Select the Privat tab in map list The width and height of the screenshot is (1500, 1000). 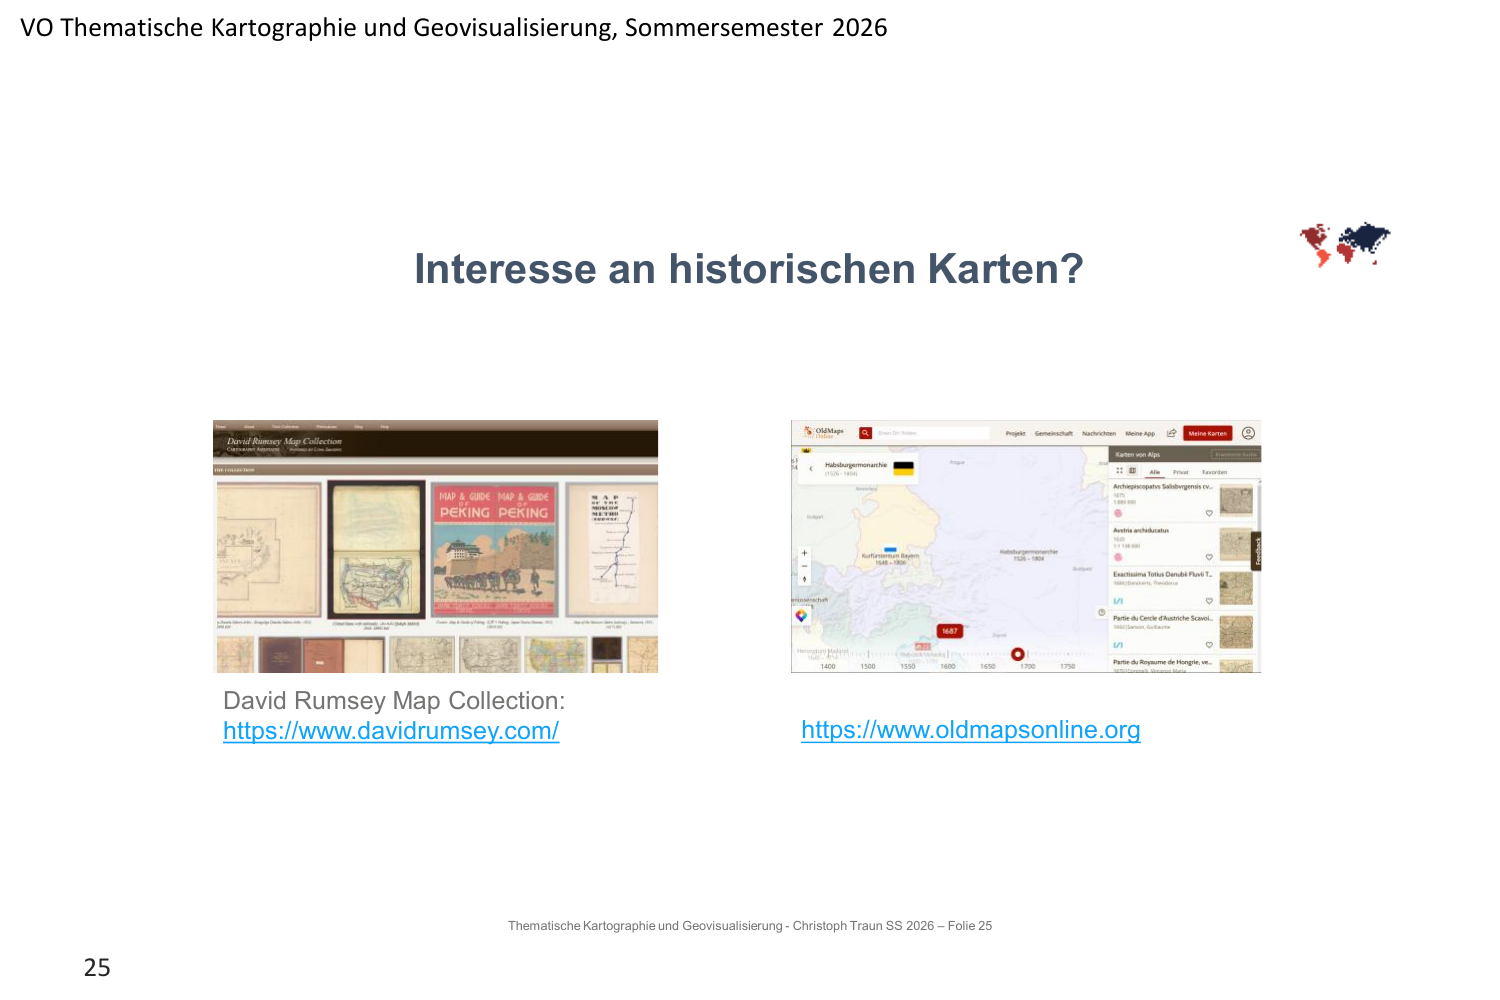click(1181, 472)
